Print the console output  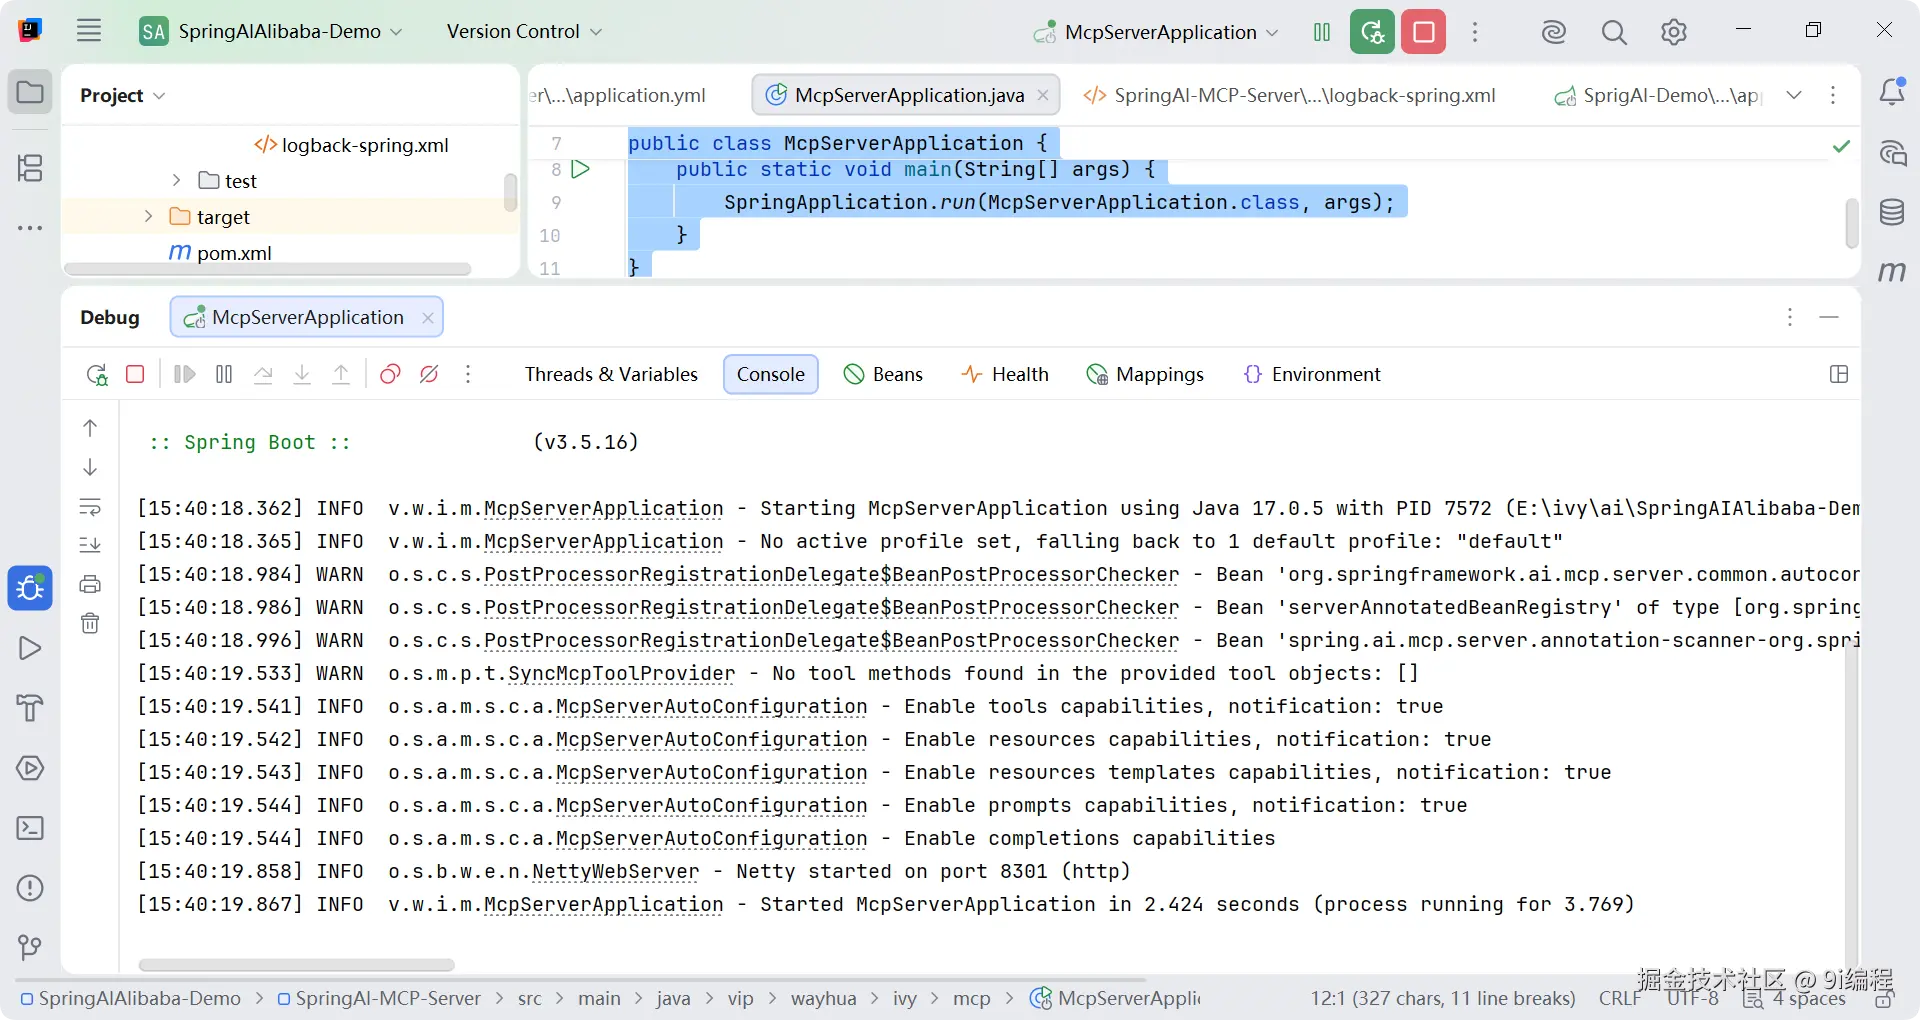pyautogui.click(x=90, y=584)
